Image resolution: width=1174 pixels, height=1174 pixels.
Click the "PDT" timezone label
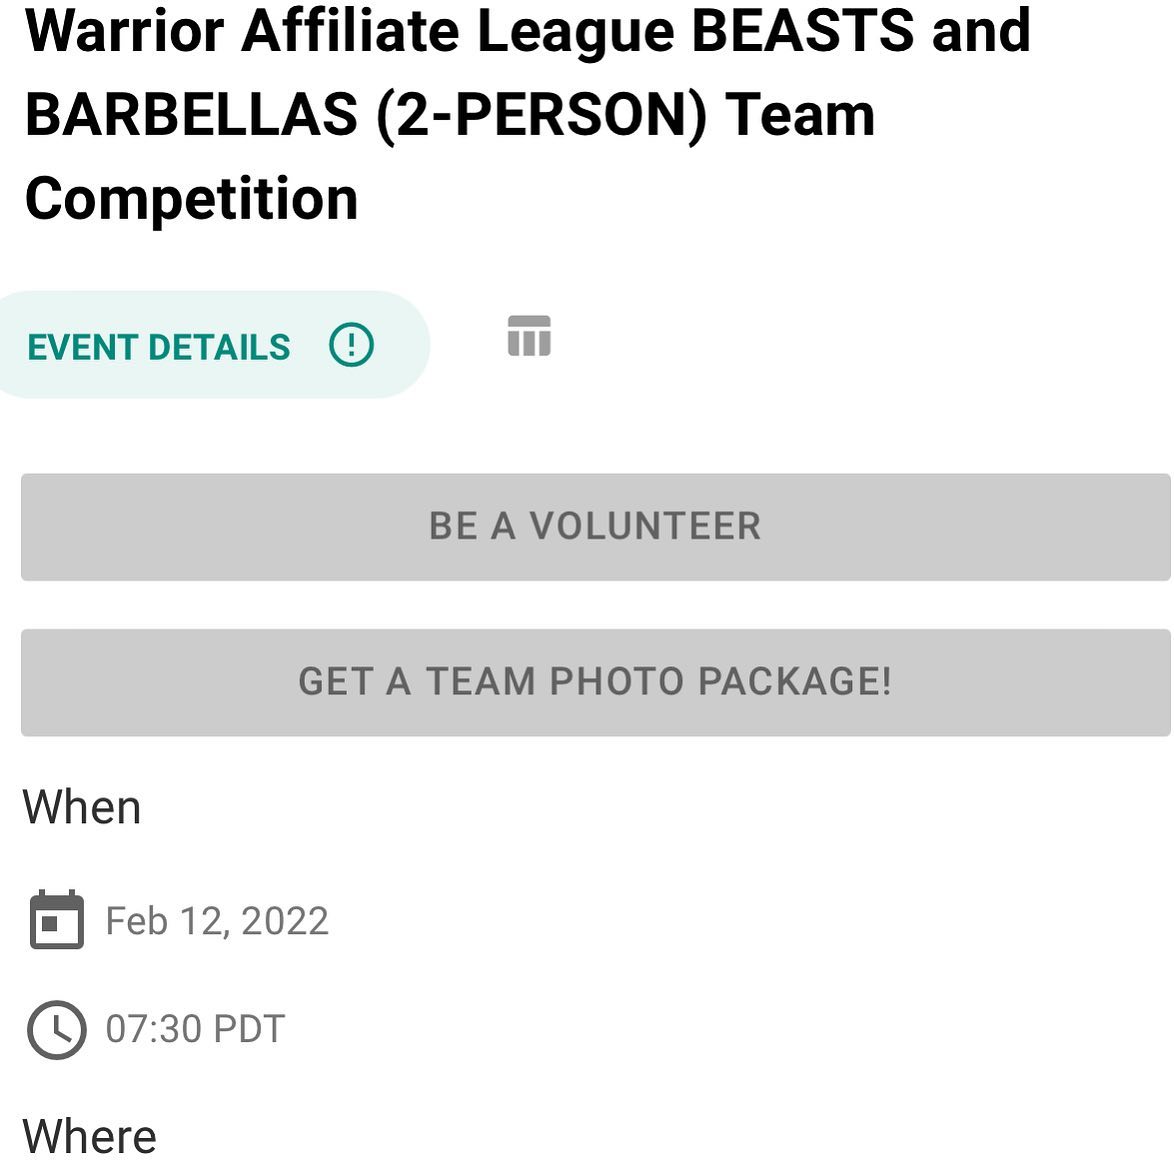coord(249,1029)
